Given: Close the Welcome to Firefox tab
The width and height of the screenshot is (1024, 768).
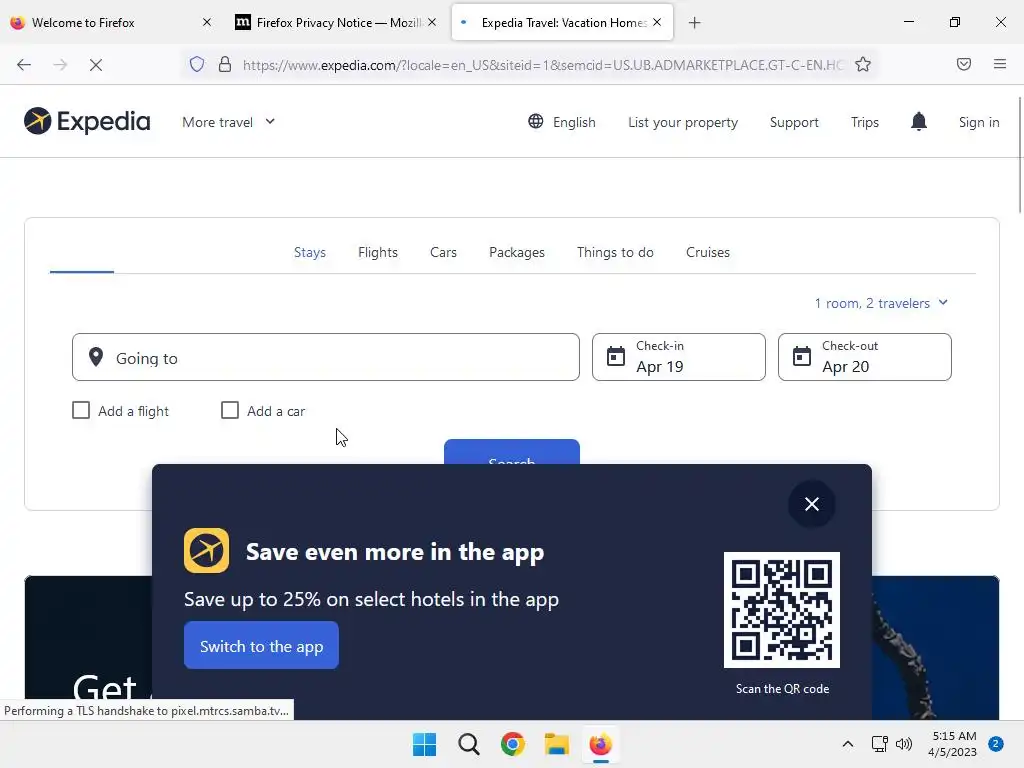Looking at the screenshot, I should (207, 22).
